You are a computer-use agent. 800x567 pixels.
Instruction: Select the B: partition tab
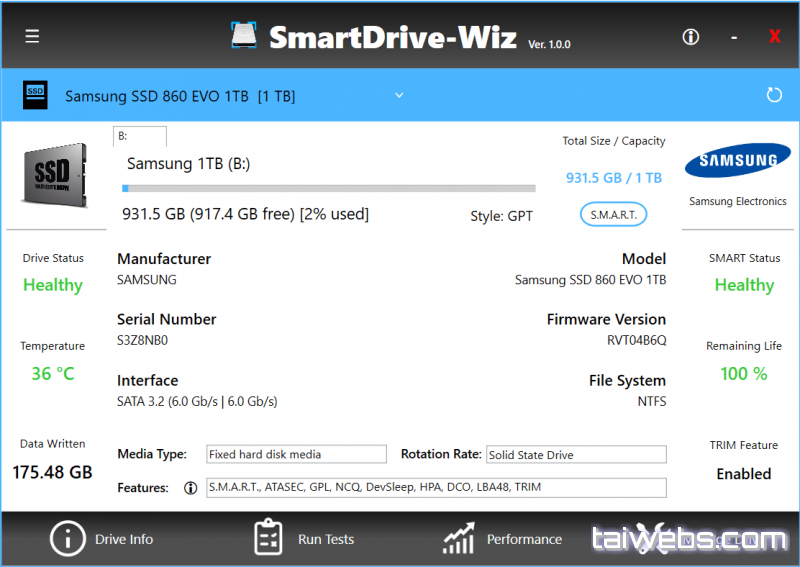[140, 136]
